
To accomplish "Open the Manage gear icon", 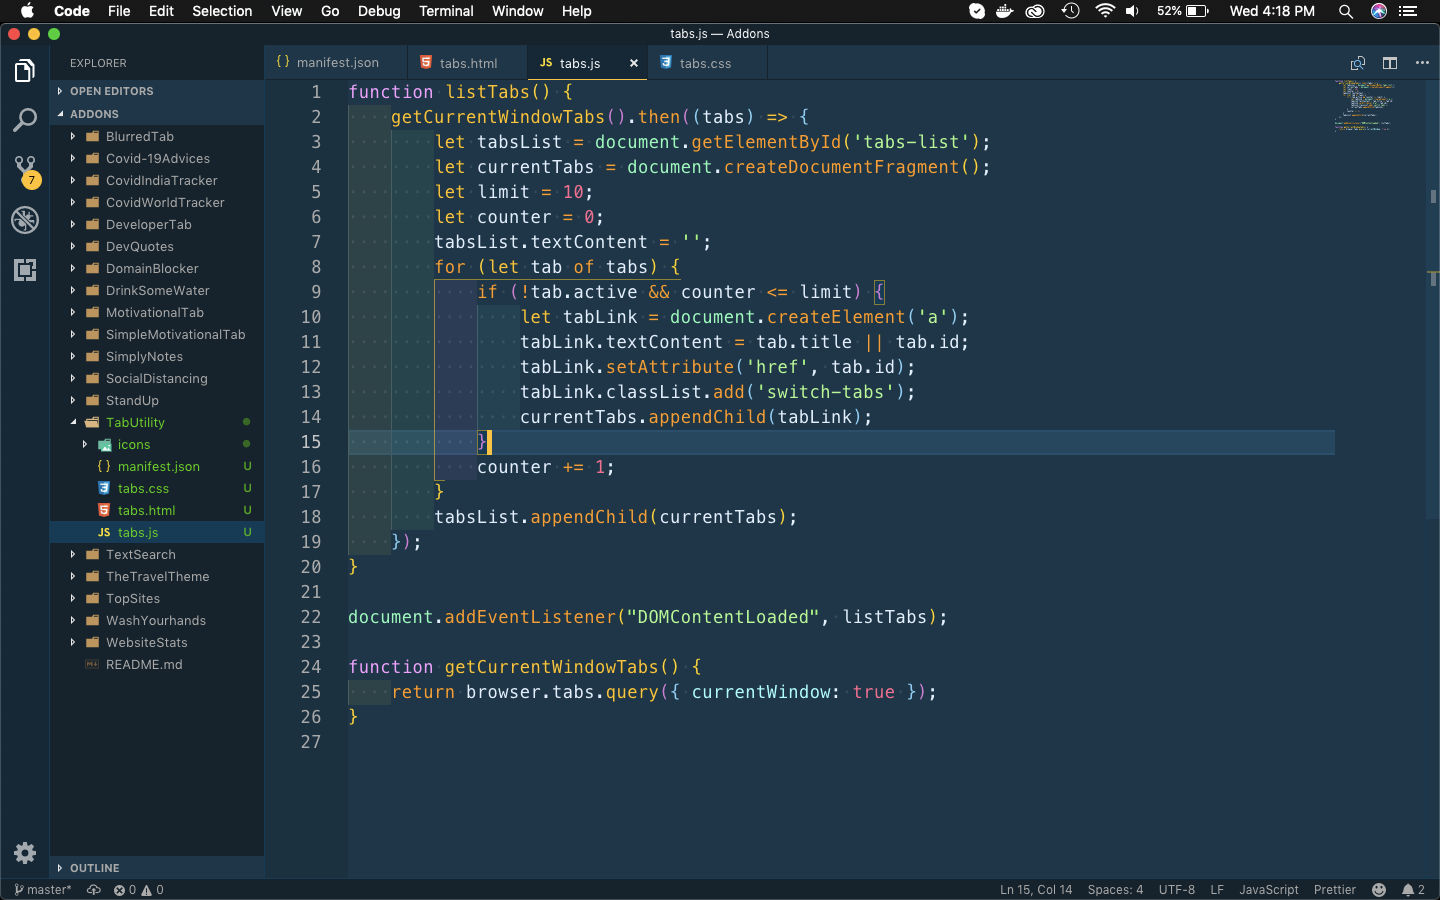I will [25, 853].
